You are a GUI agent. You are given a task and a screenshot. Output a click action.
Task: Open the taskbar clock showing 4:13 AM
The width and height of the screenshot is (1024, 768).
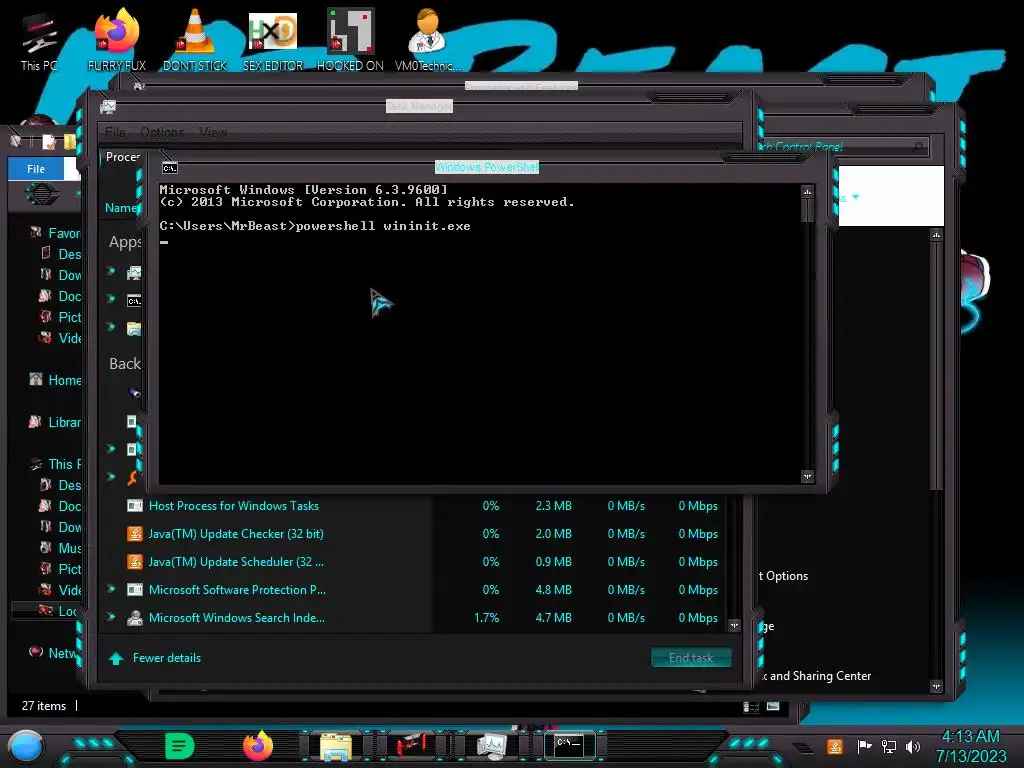[970, 746]
